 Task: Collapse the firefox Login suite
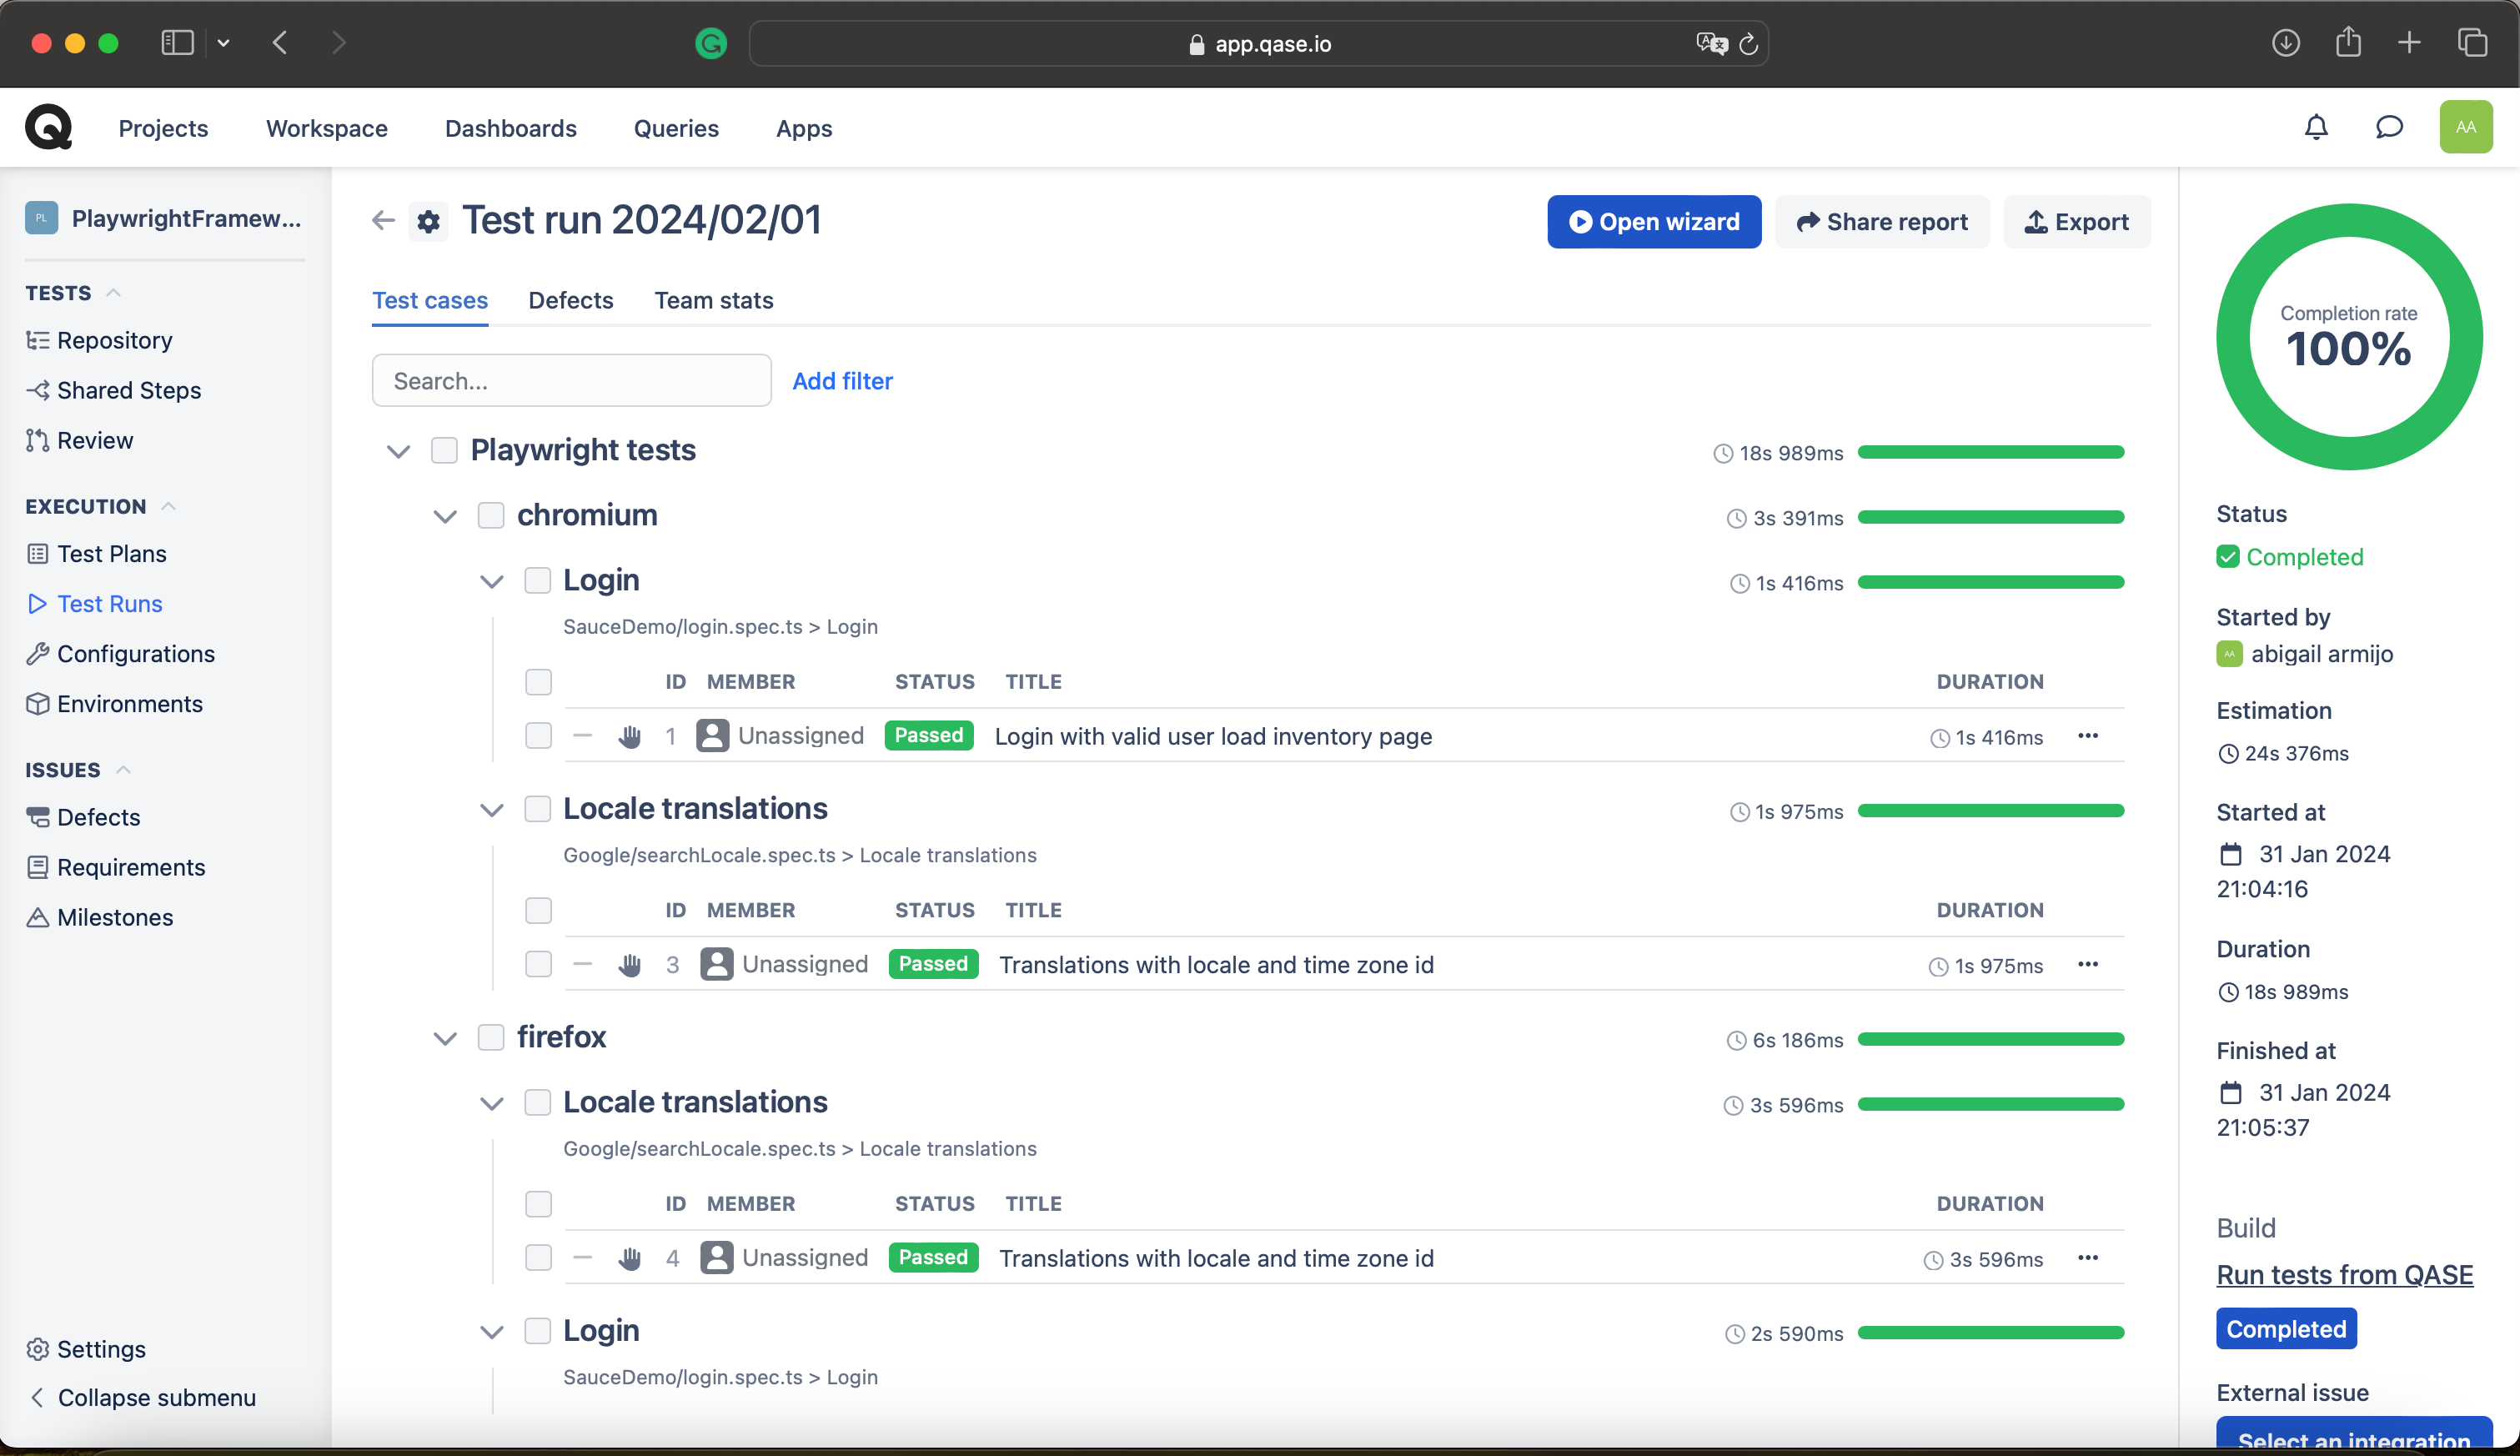pos(492,1331)
